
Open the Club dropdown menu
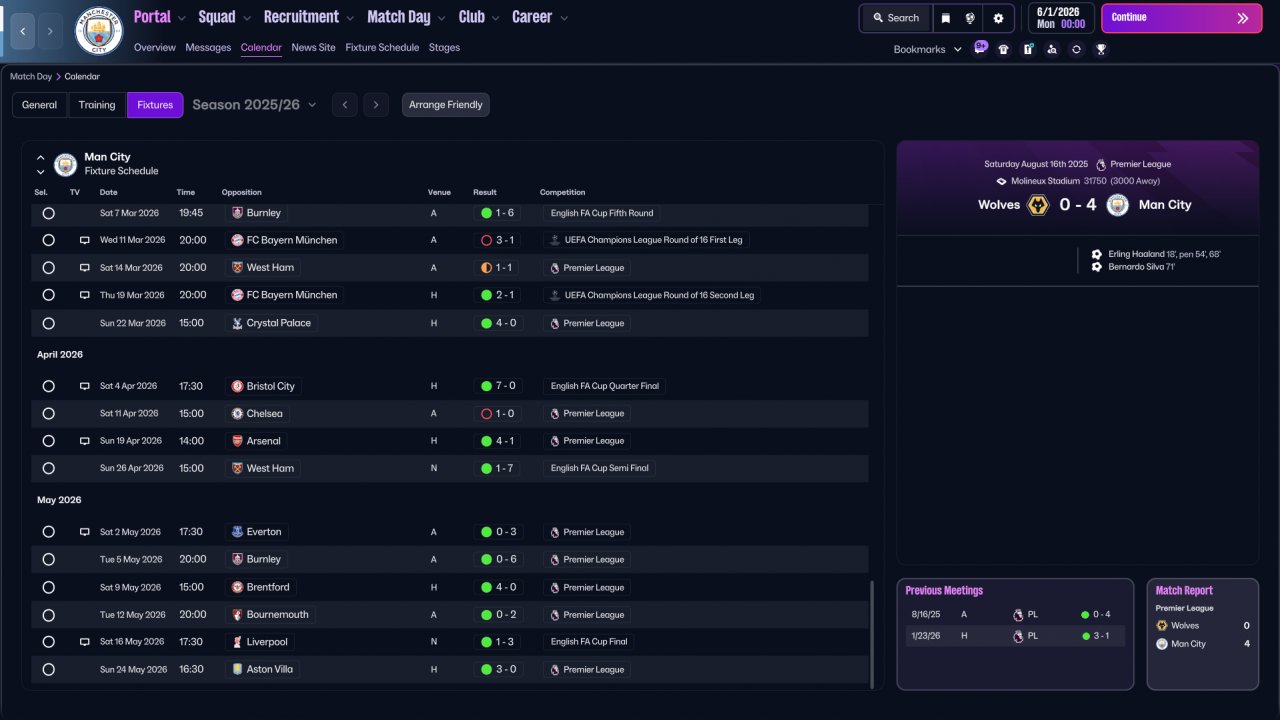(478, 17)
